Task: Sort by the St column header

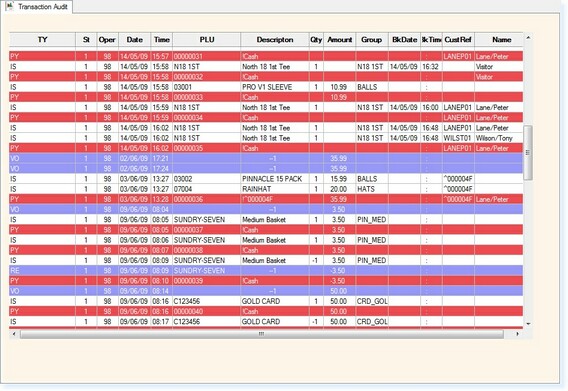Action: click(86, 39)
